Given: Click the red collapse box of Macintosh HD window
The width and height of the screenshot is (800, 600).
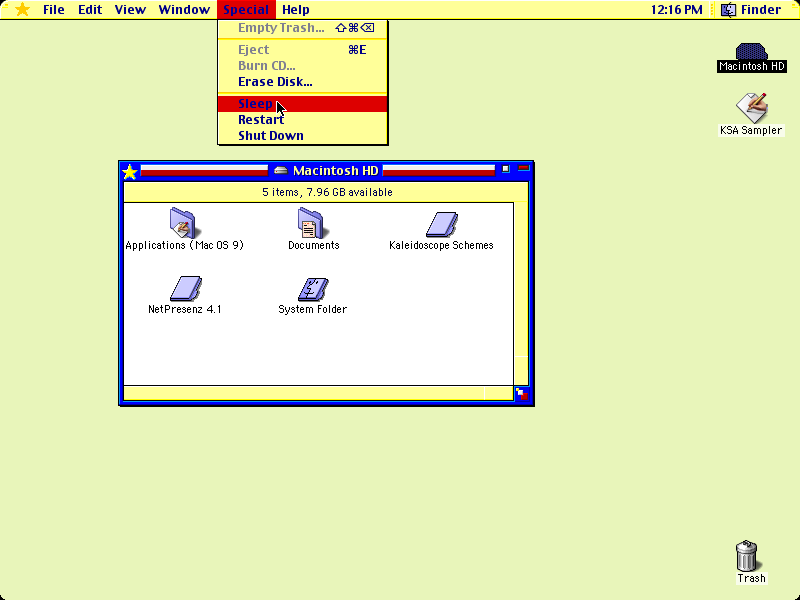Looking at the screenshot, I should [523, 168].
